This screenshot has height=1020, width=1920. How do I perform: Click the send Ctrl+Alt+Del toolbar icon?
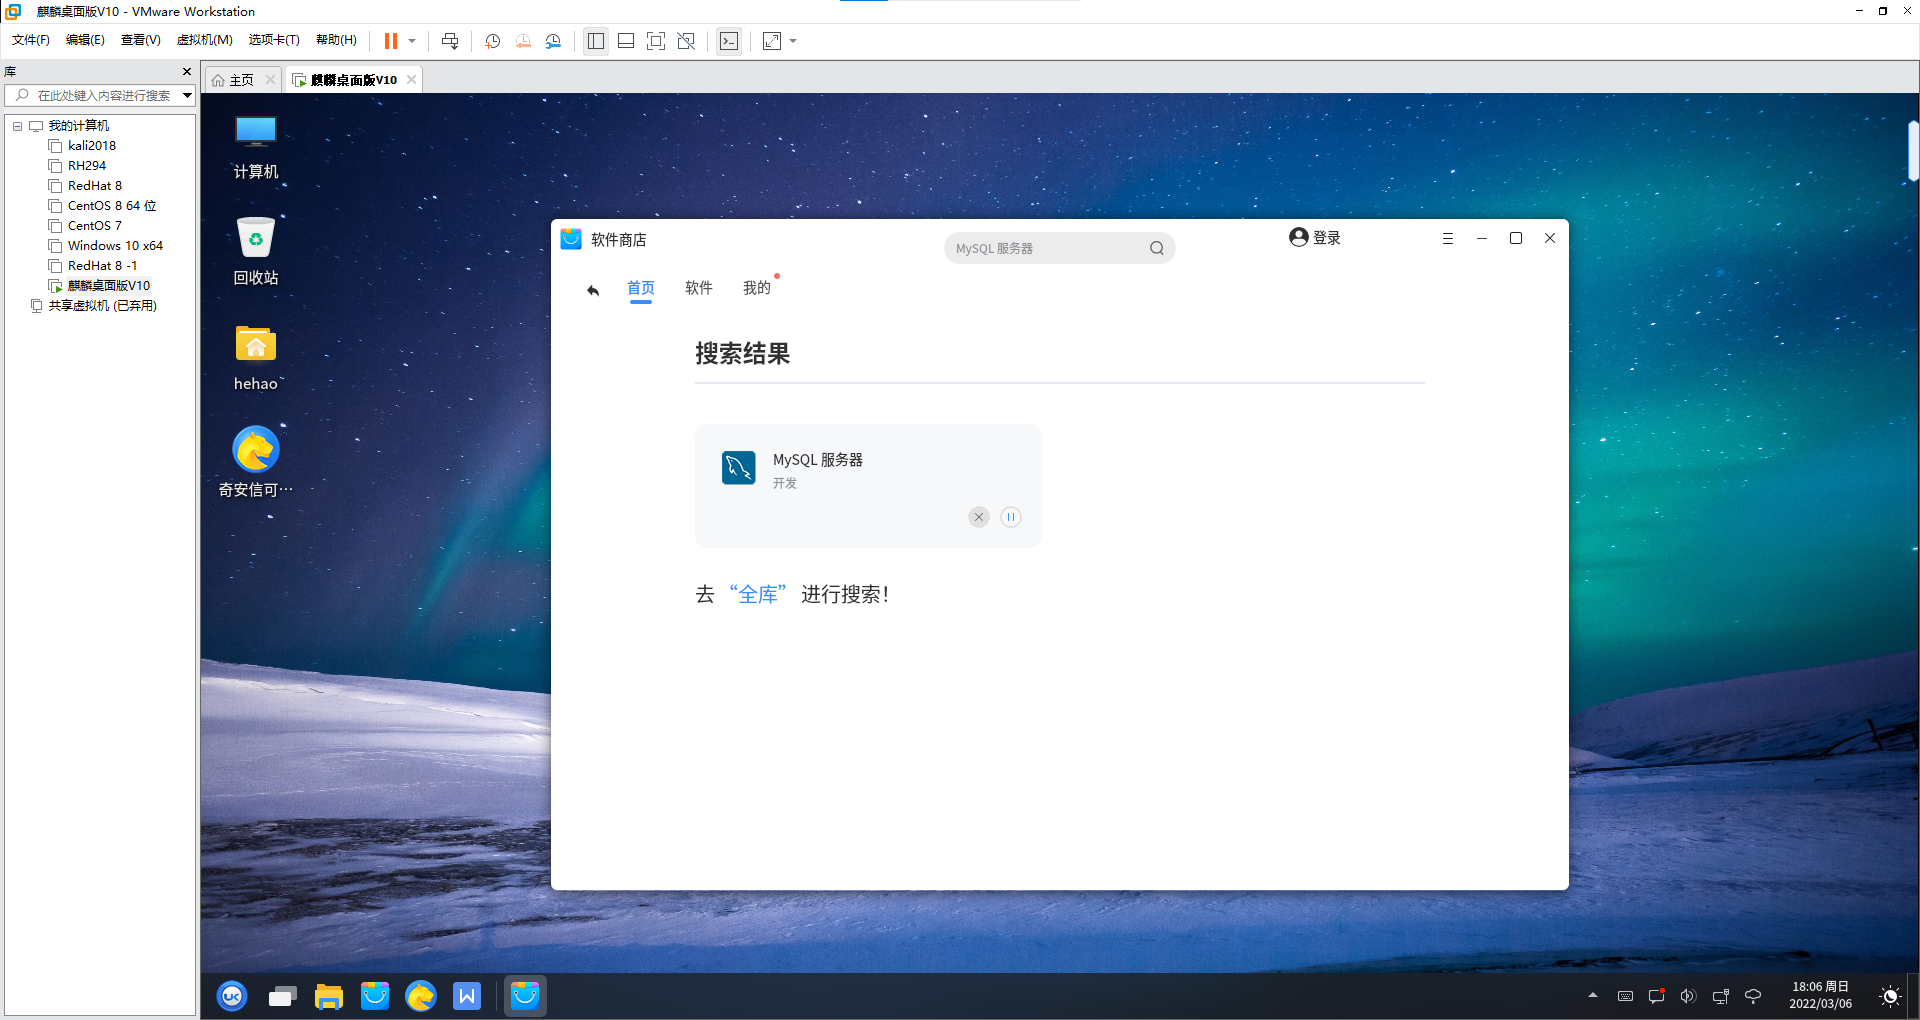click(450, 41)
